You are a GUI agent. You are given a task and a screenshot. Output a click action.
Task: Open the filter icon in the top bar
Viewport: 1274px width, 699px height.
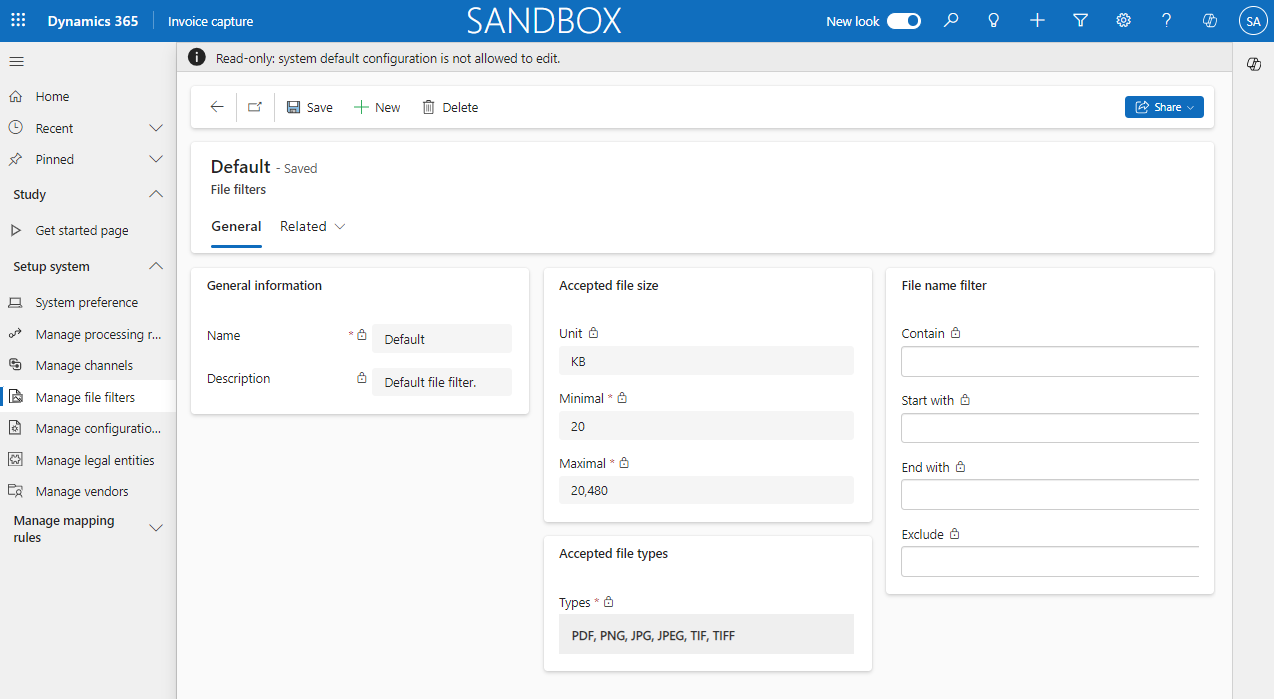[x=1080, y=20]
